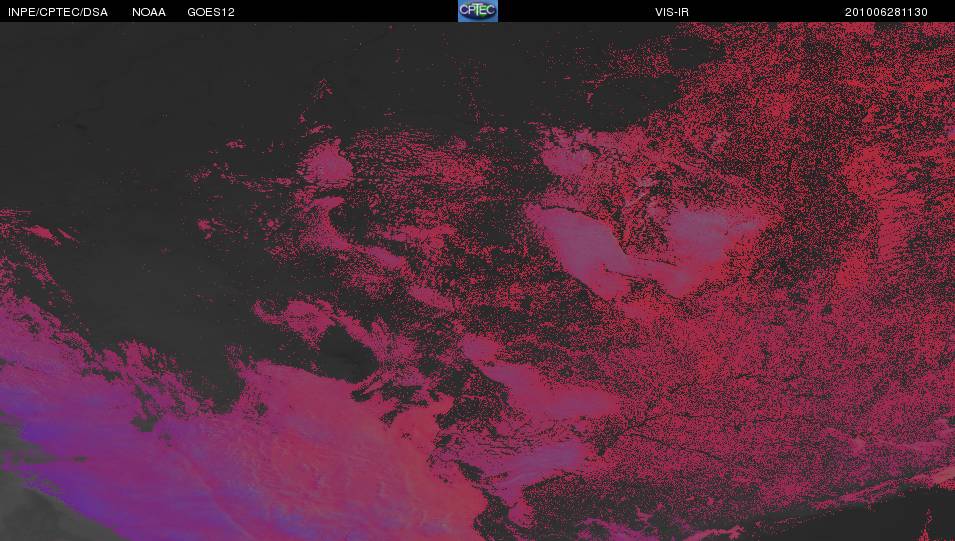
Task: Click the CPTEC logo in header
Action: pos(478,11)
